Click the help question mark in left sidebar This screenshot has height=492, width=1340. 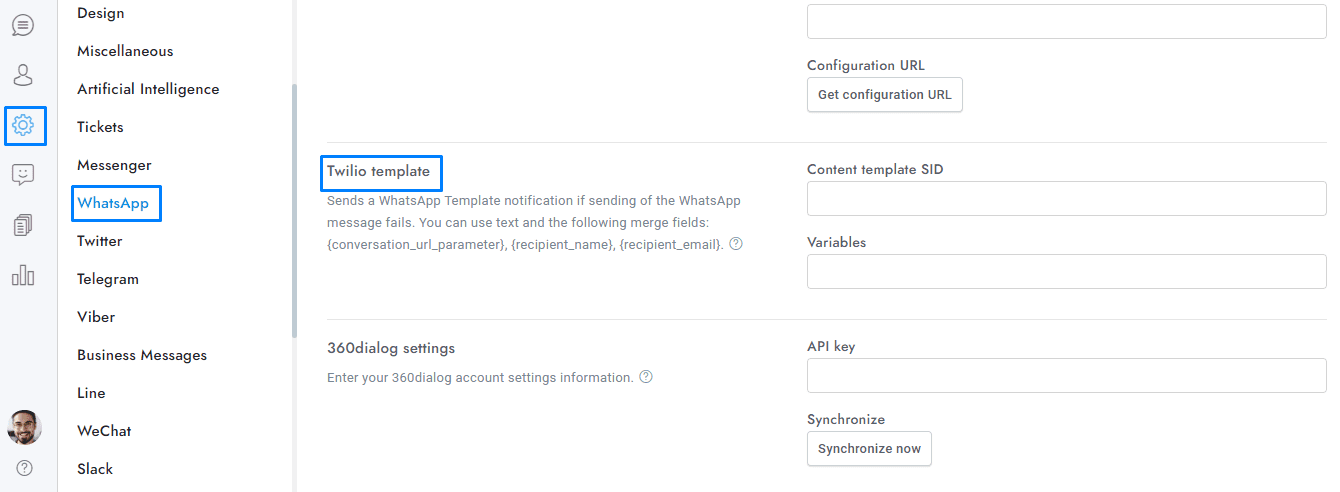24,468
